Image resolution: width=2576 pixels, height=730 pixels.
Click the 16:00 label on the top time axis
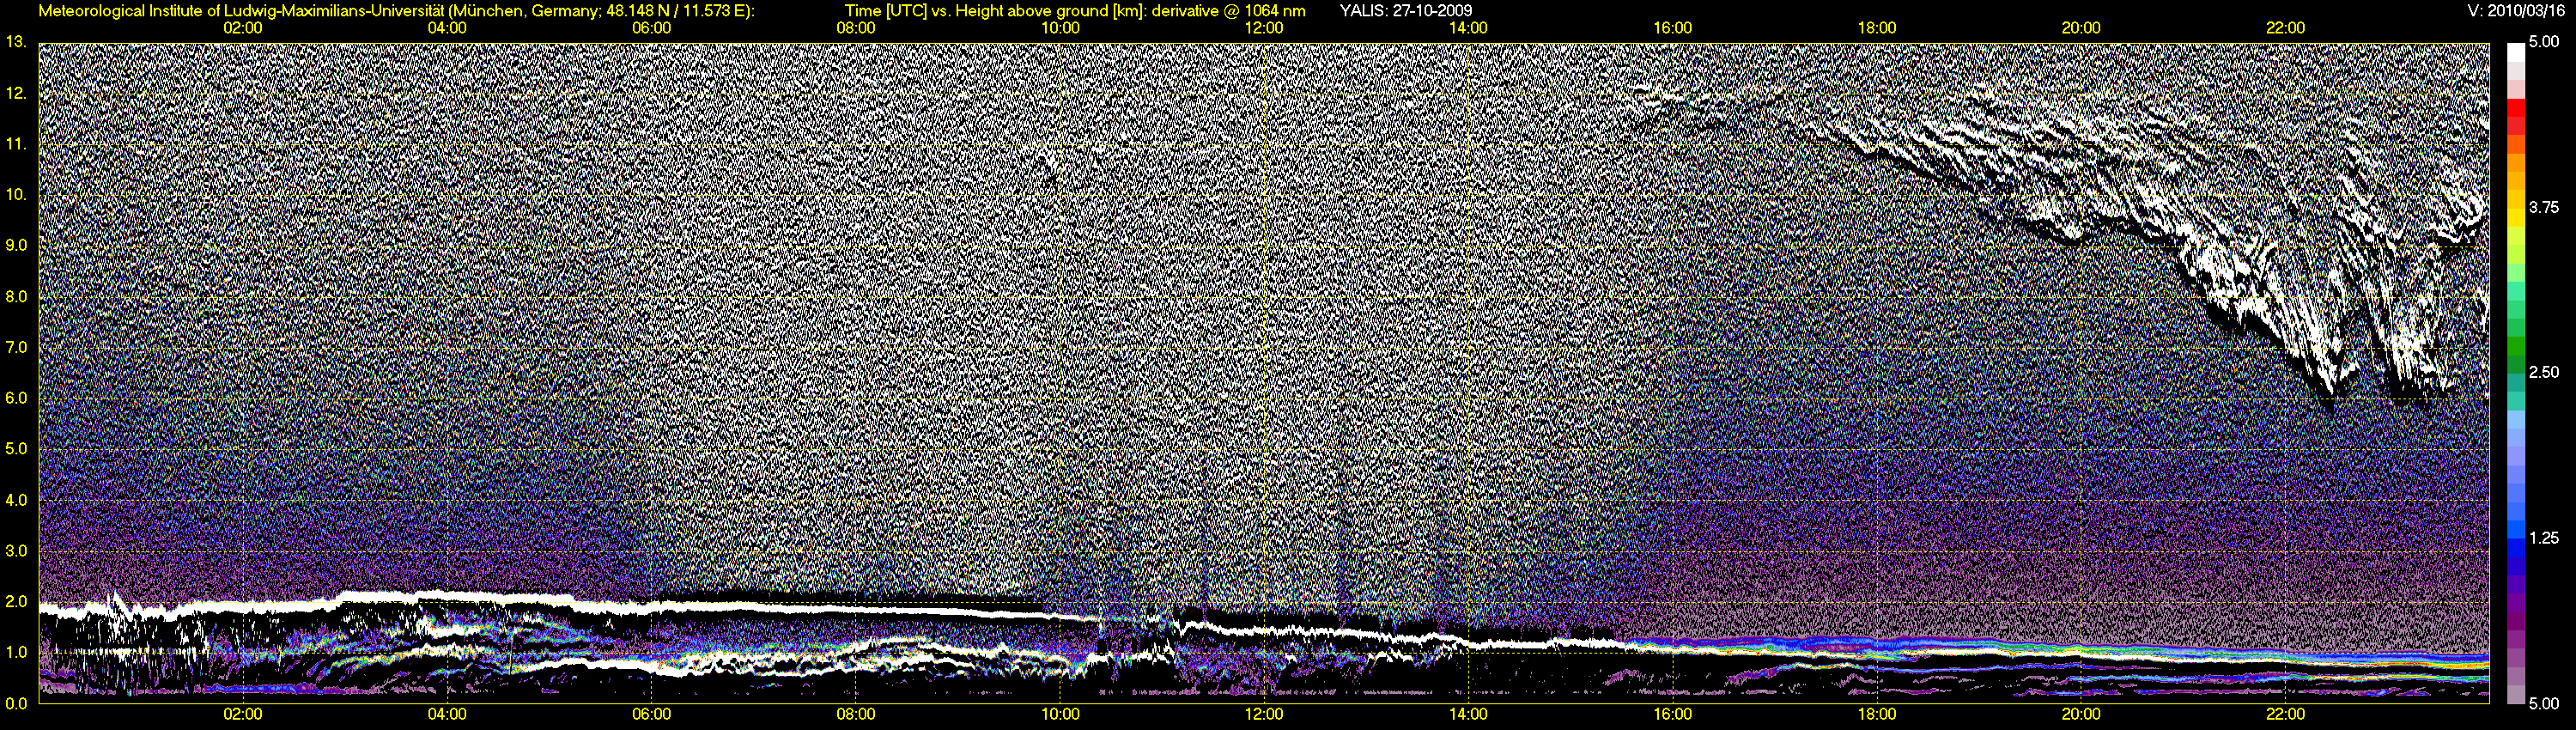1673,28
